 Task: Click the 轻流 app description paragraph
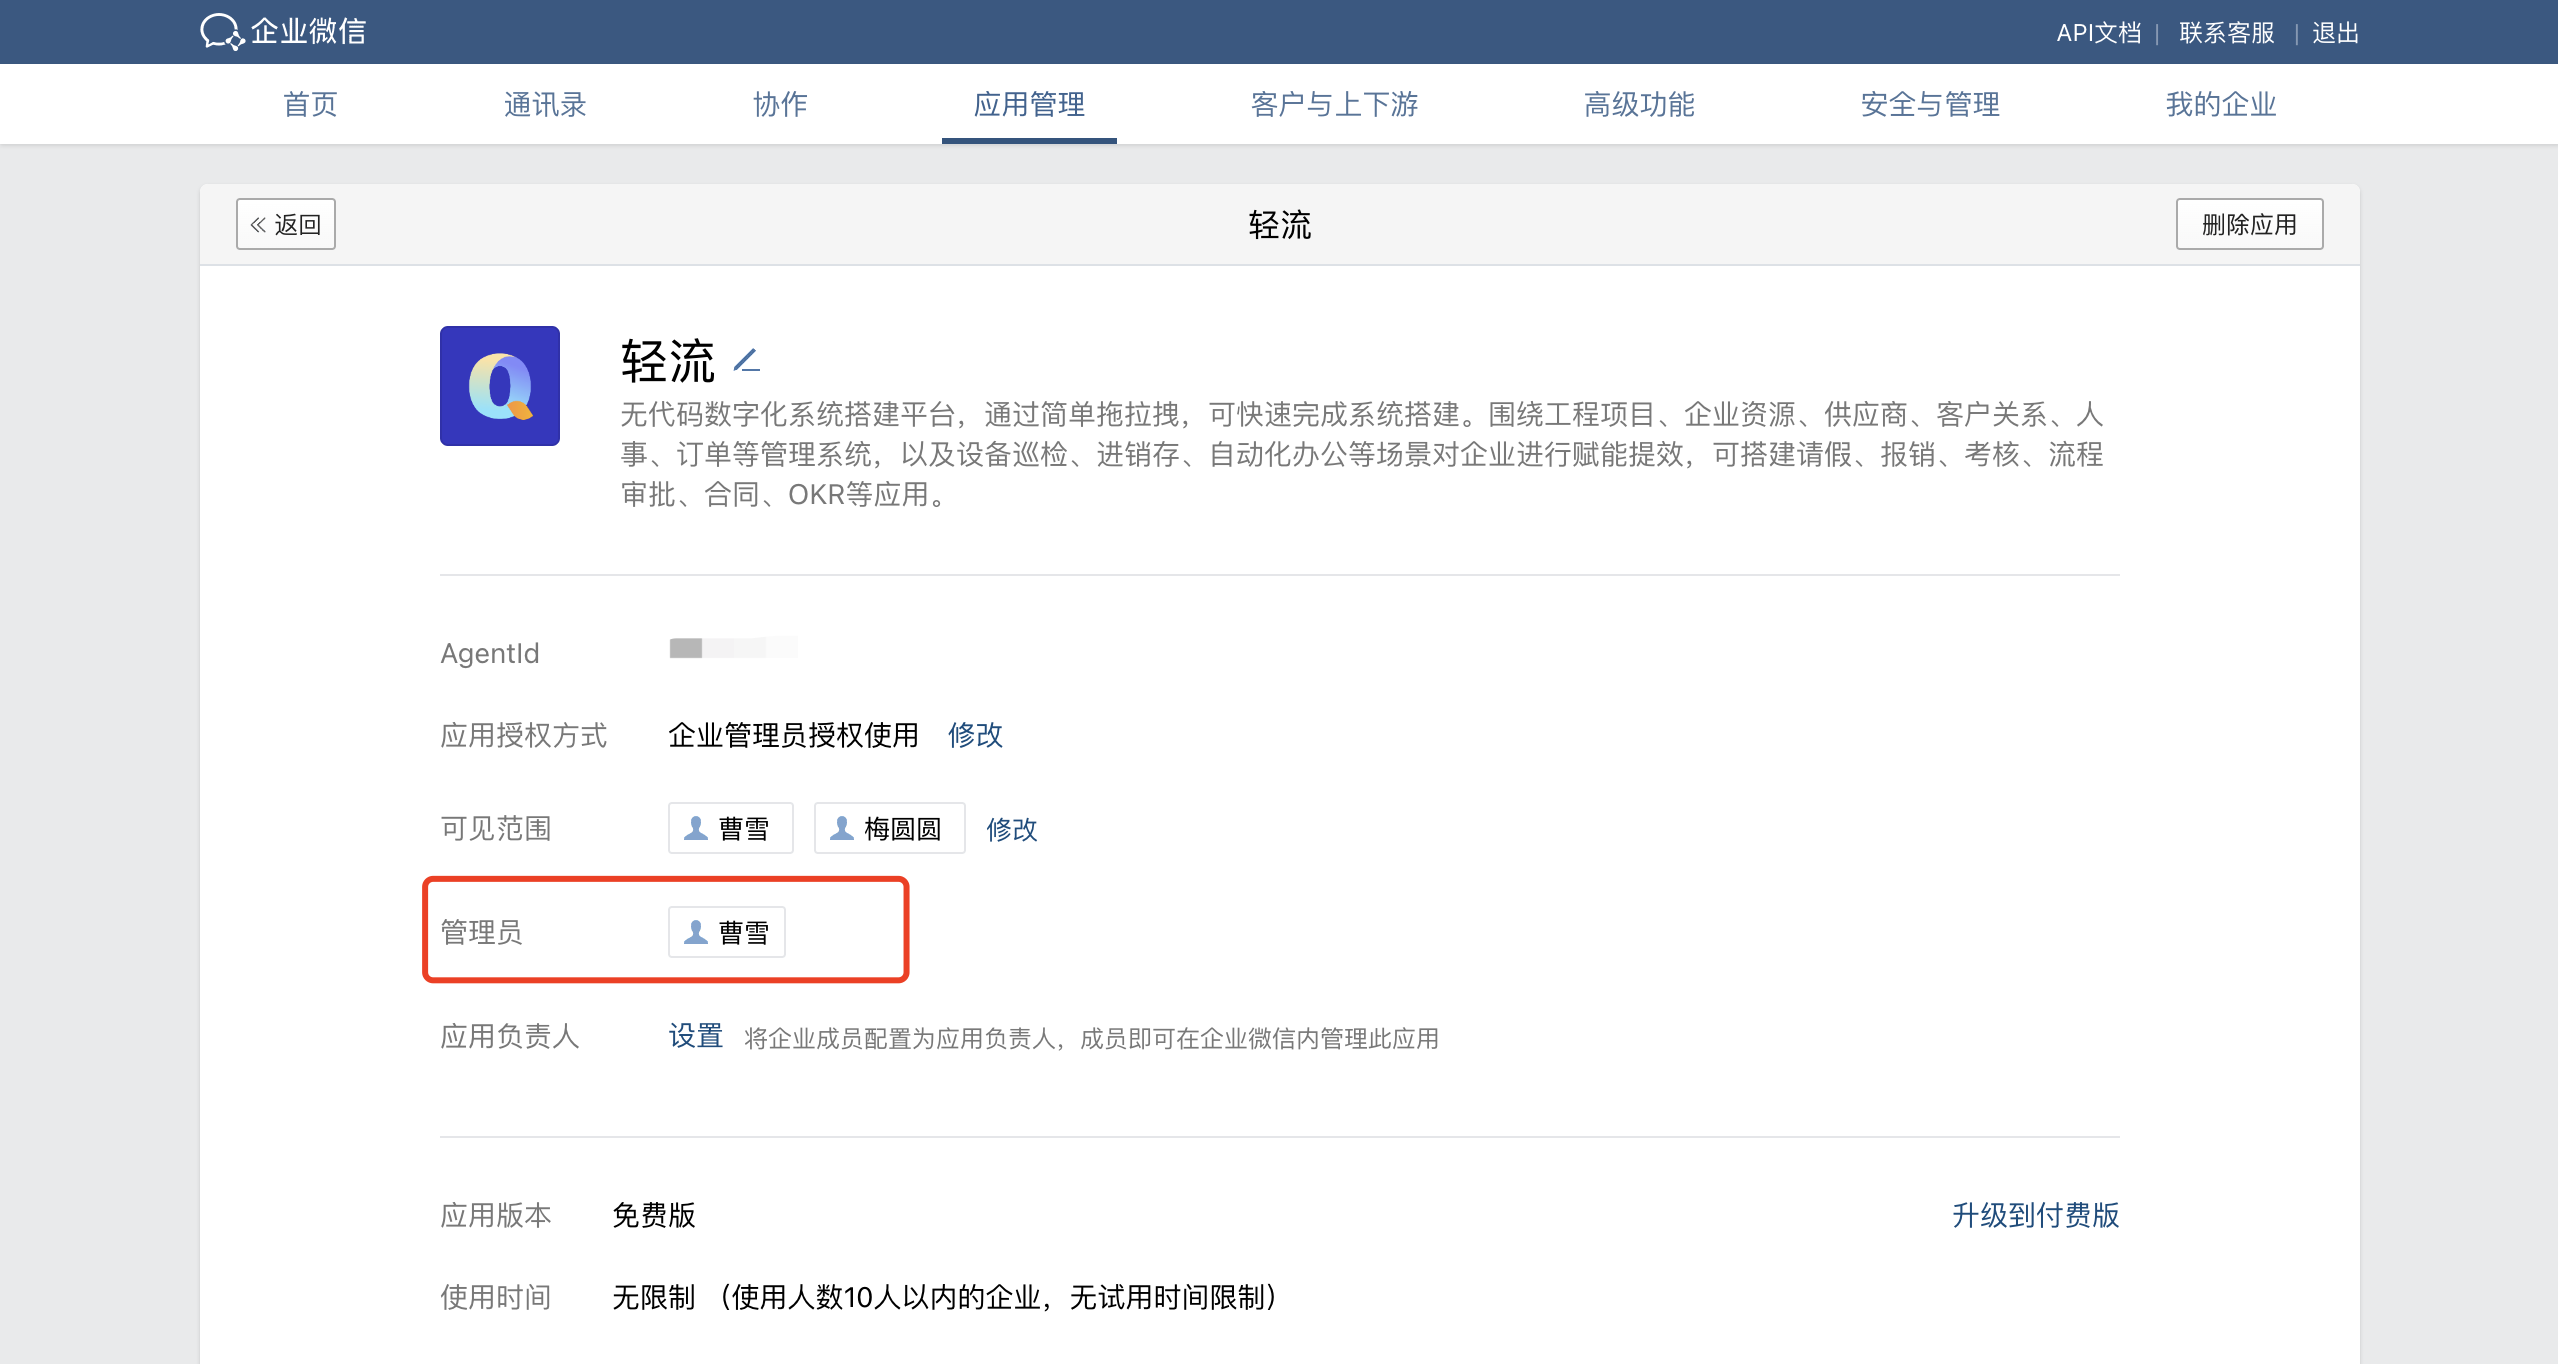click(1362, 454)
